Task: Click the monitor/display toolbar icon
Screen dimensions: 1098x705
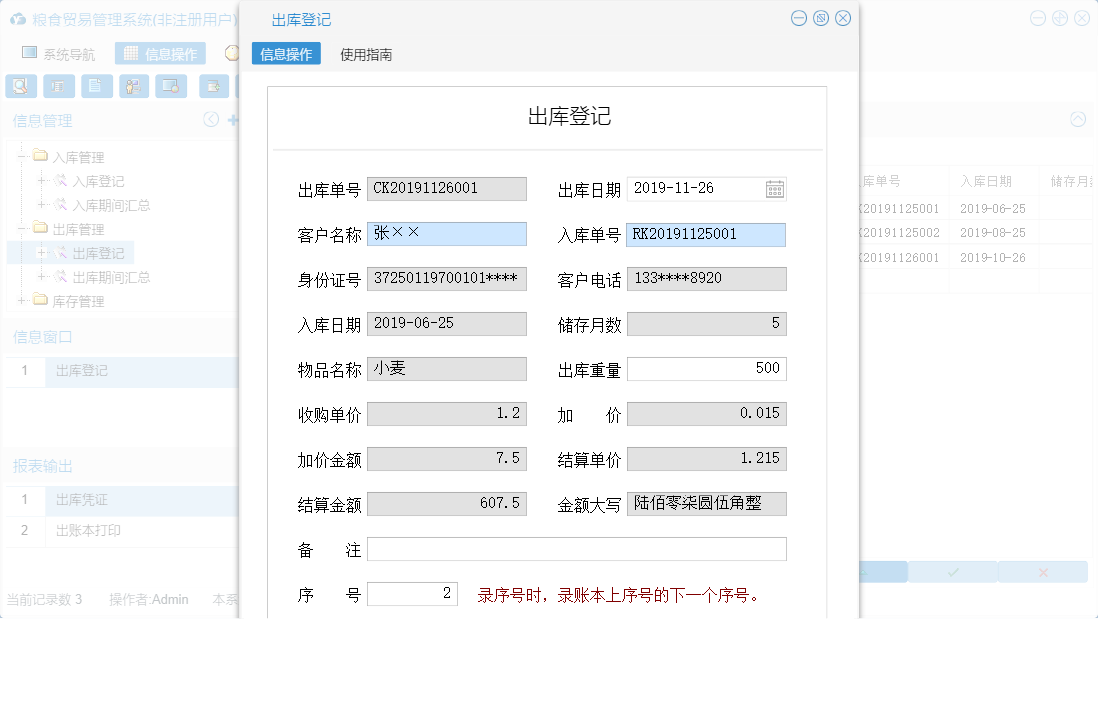Action: click(171, 86)
